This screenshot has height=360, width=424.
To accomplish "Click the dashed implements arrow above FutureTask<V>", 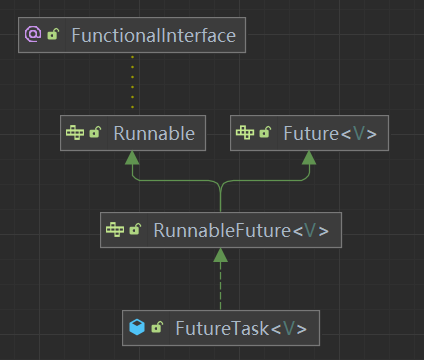I will [x=220, y=279].
